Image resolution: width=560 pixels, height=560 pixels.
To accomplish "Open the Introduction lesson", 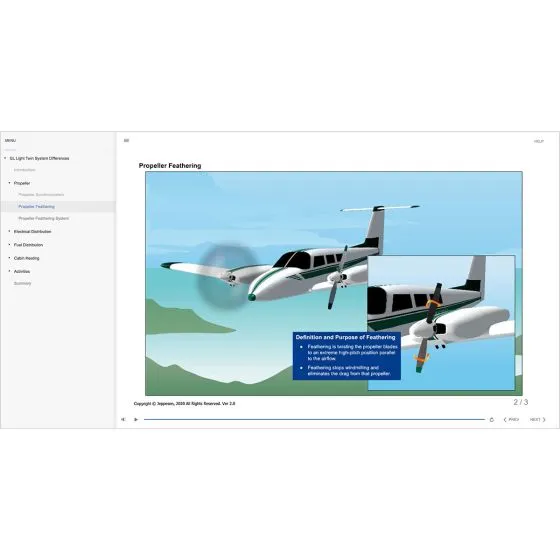I will pos(25,170).
